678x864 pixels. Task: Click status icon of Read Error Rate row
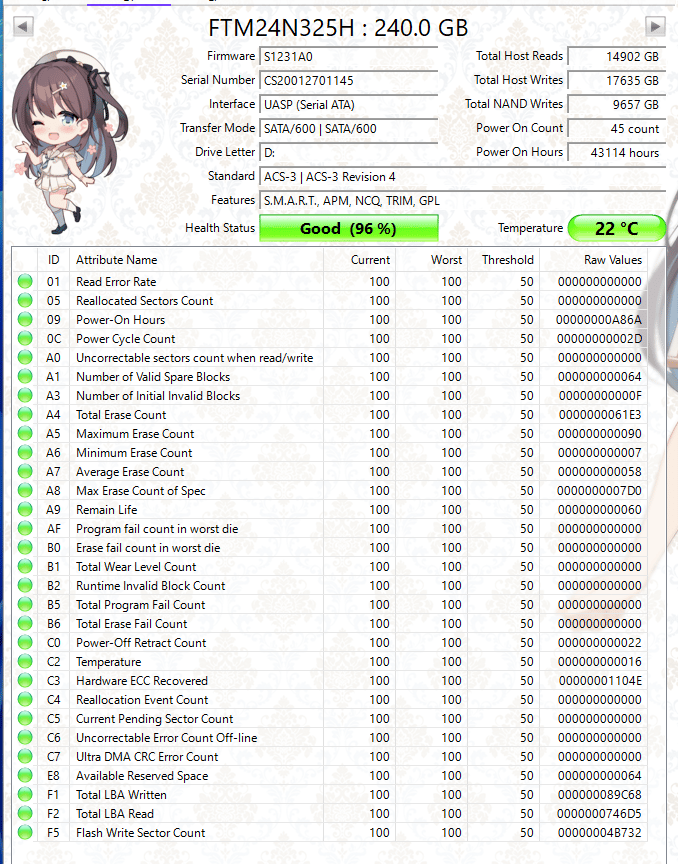coord(25,282)
